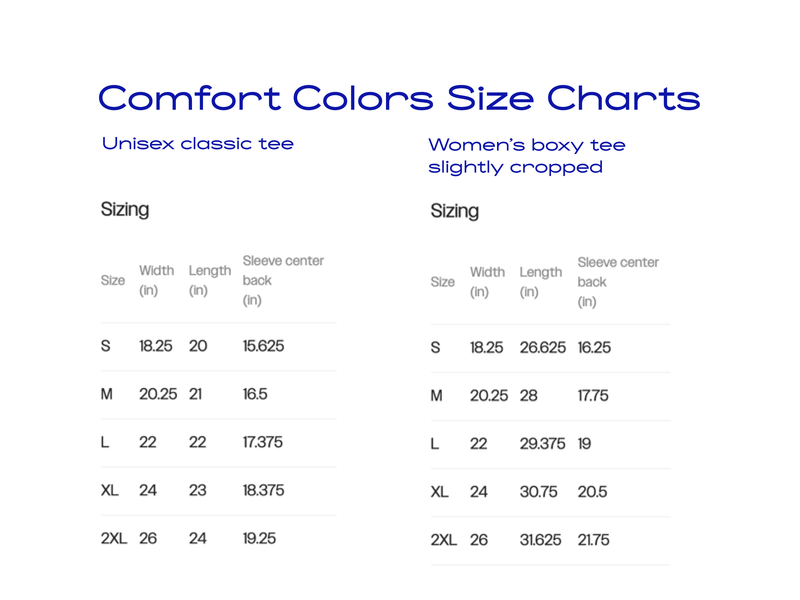Image resolution: width=800 pixels, height=600 pixels.
Task: Click the 17.375 sleeve value
Action: click(262, 442)
